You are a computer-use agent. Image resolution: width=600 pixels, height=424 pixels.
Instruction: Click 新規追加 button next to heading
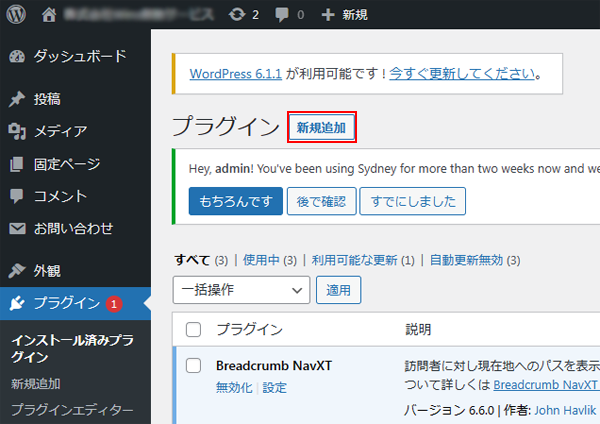321,127
